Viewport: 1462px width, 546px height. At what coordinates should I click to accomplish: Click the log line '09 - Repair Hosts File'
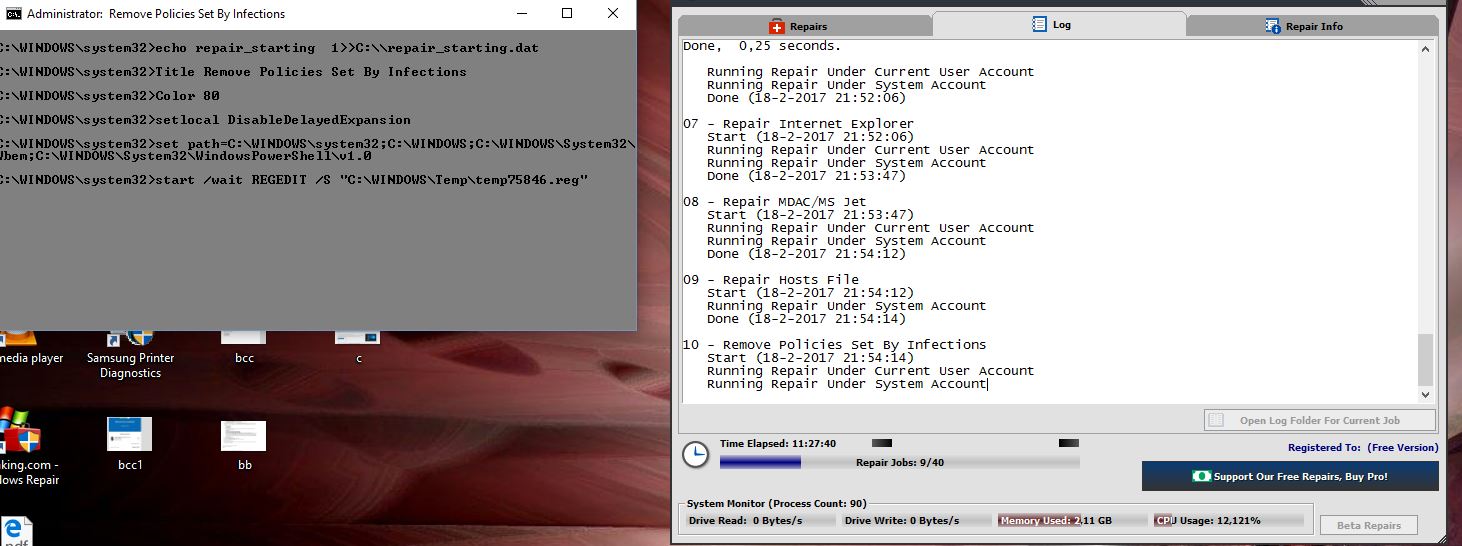point(771,280)
